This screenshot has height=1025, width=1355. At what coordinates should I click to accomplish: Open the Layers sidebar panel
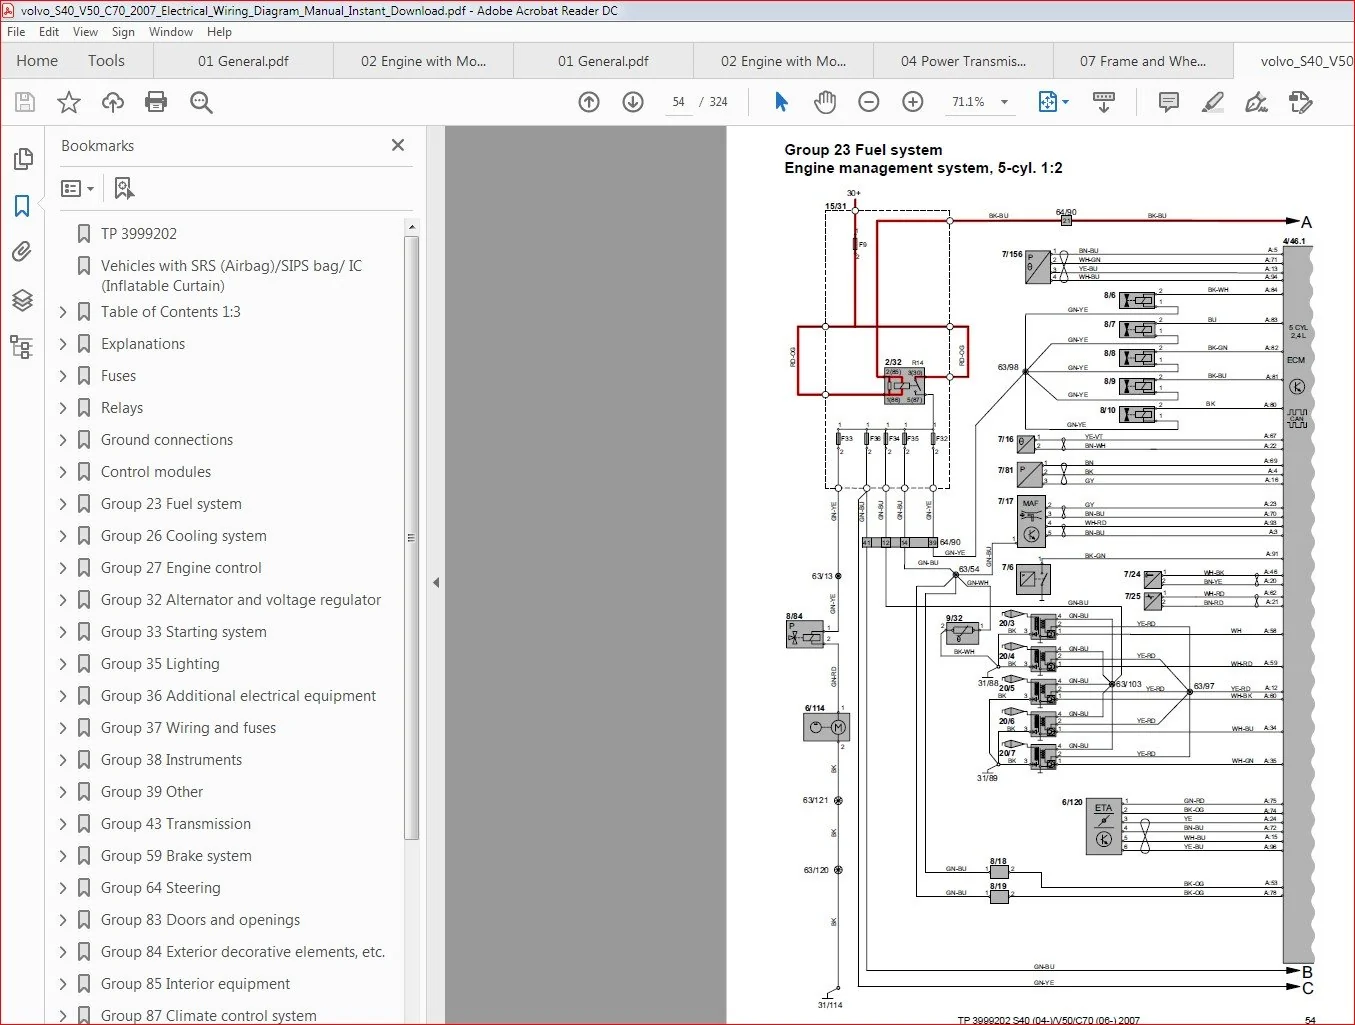22,300
